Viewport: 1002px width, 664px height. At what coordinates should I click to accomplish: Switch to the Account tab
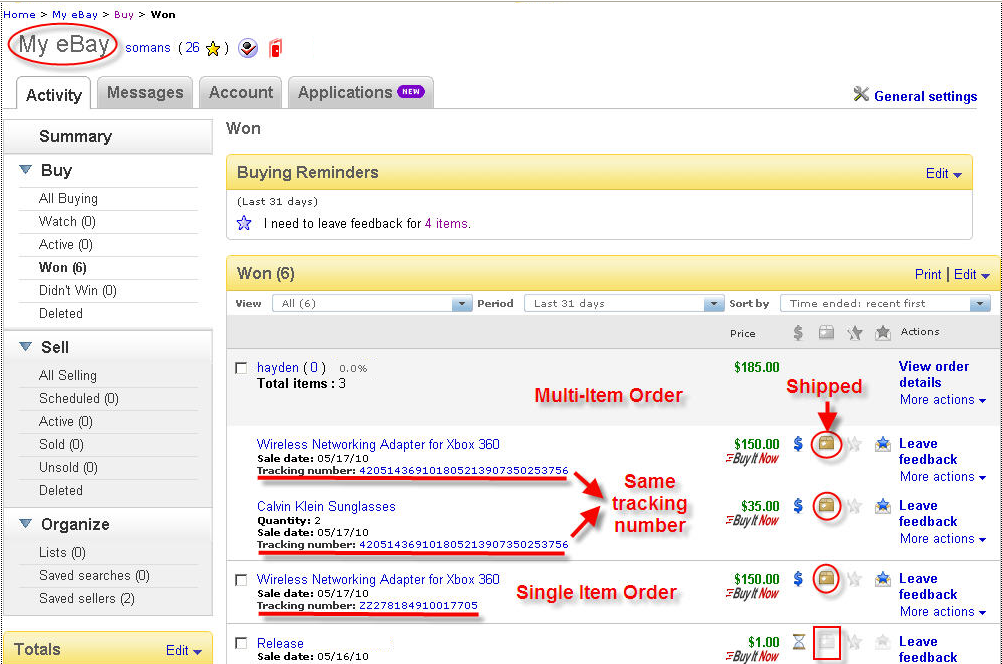click(x=241, y=93)
